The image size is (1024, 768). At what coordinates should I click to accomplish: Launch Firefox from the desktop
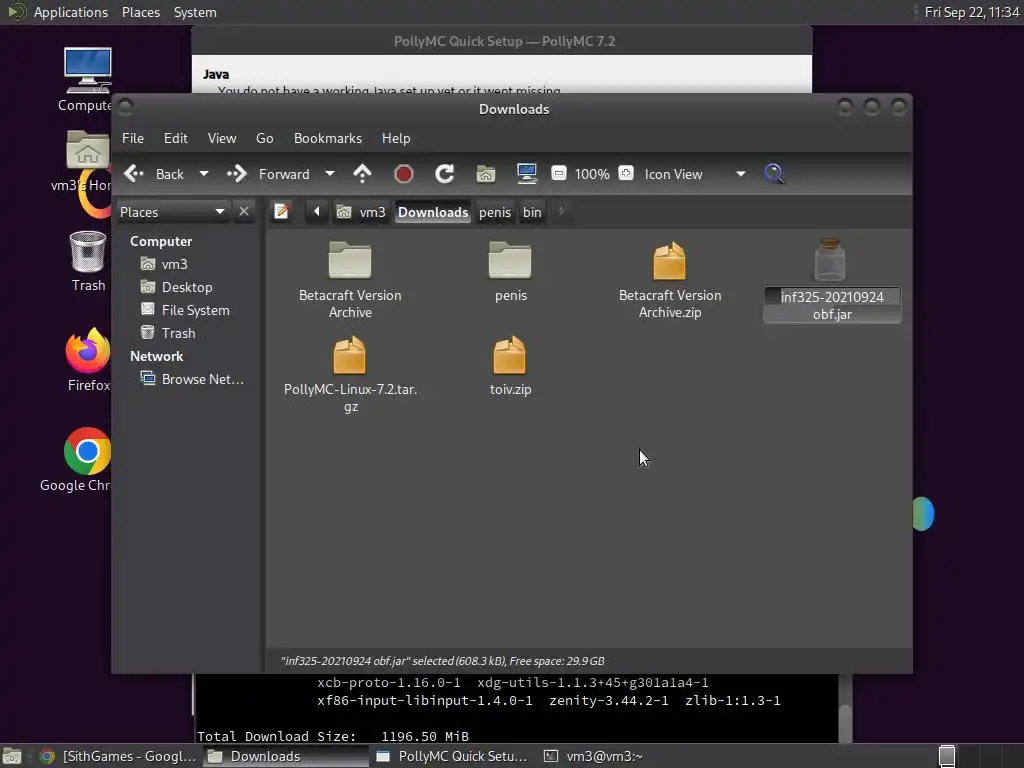[88, 360]
